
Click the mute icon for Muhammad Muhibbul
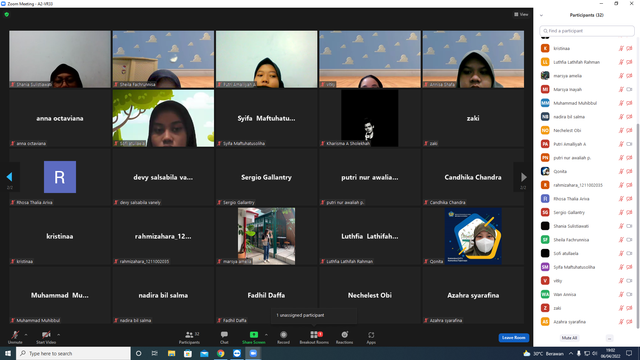click(621, 103)
